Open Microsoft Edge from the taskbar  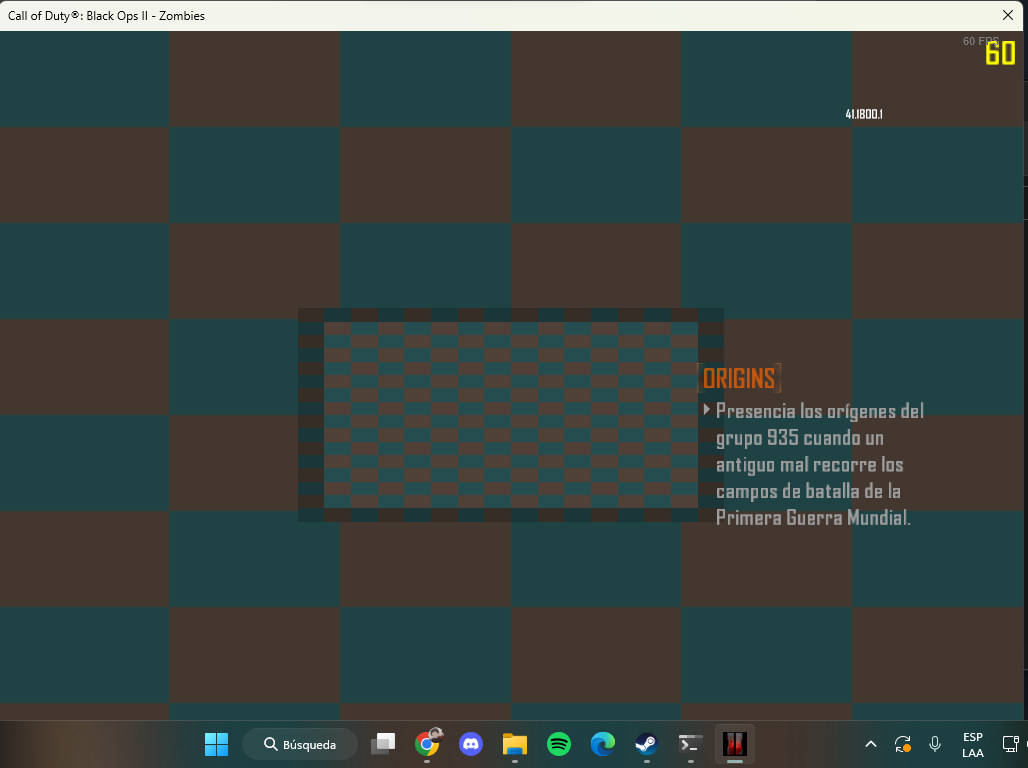click(603, 744)
